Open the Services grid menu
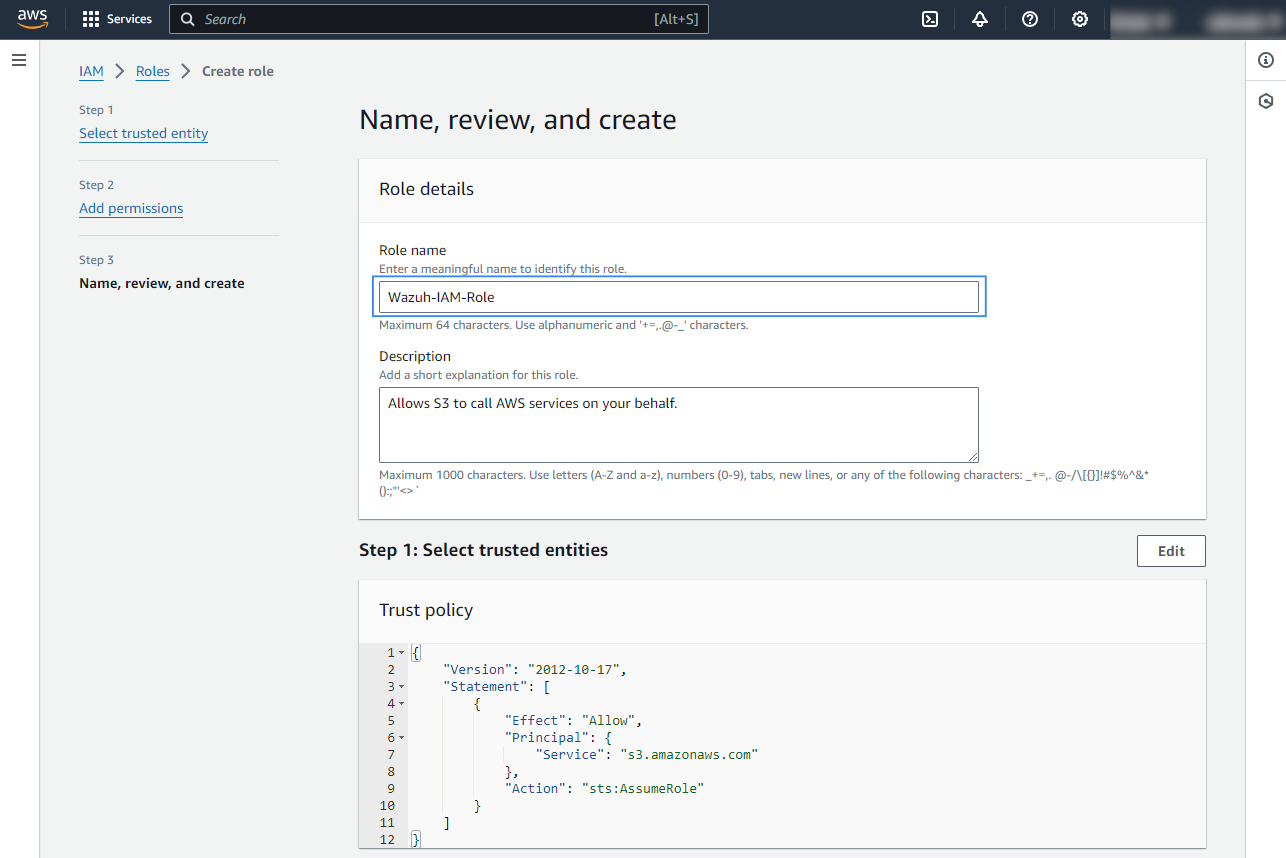 pos(117,19)
